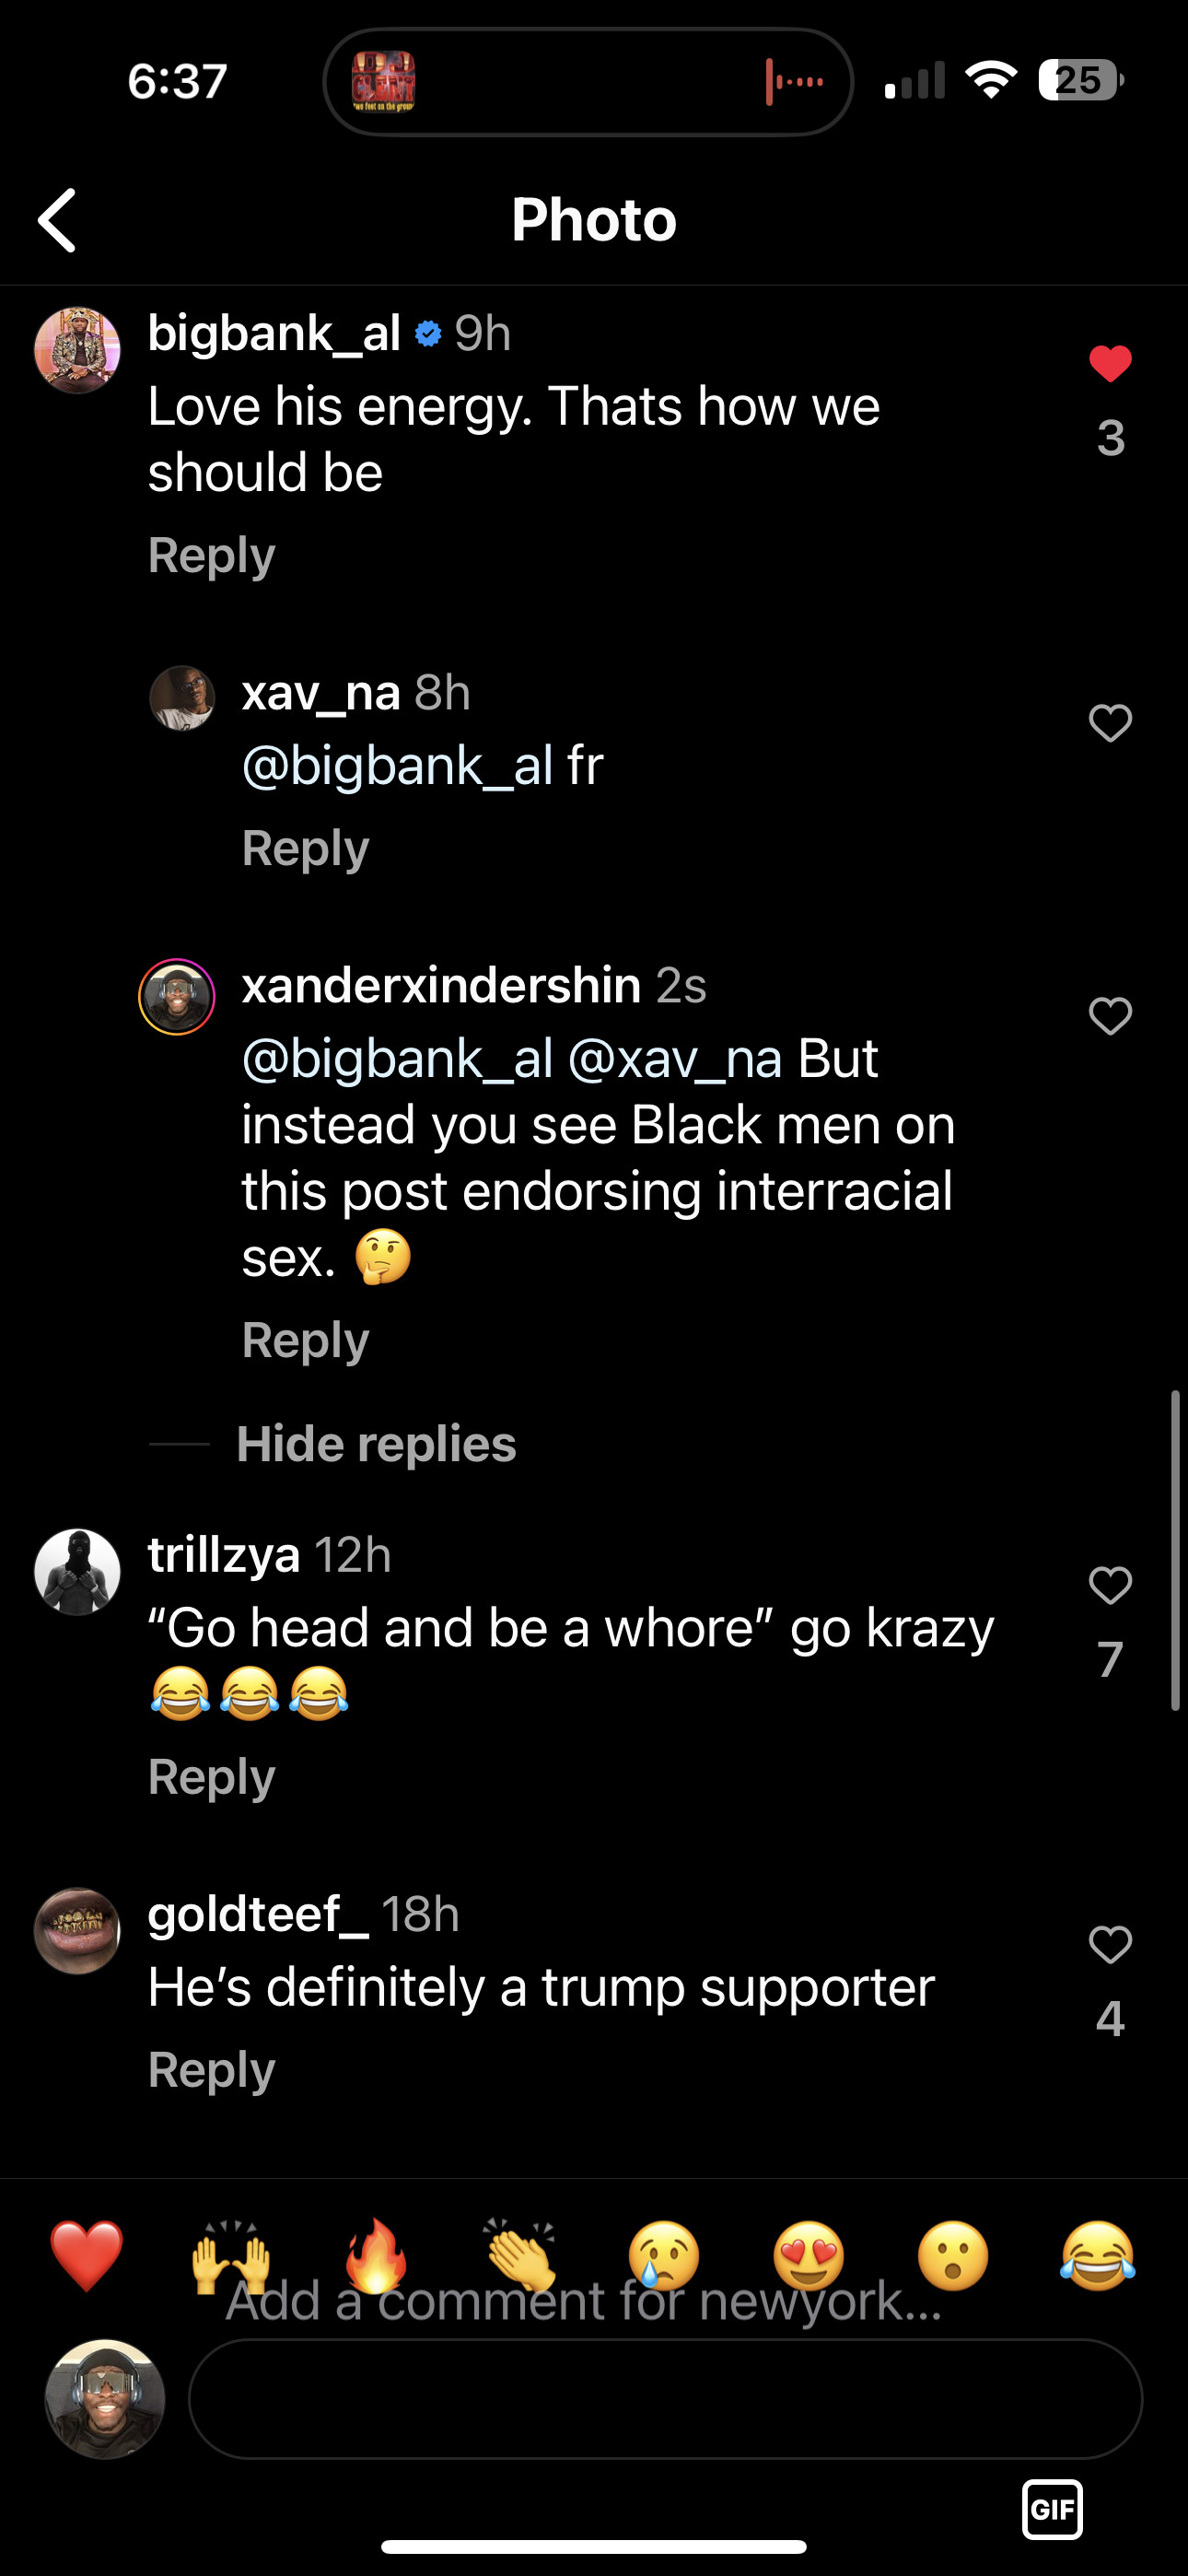1188x2576 pixels.
Task: Tap the red heart quick reaction emoji
Action: click(87, 2255)
